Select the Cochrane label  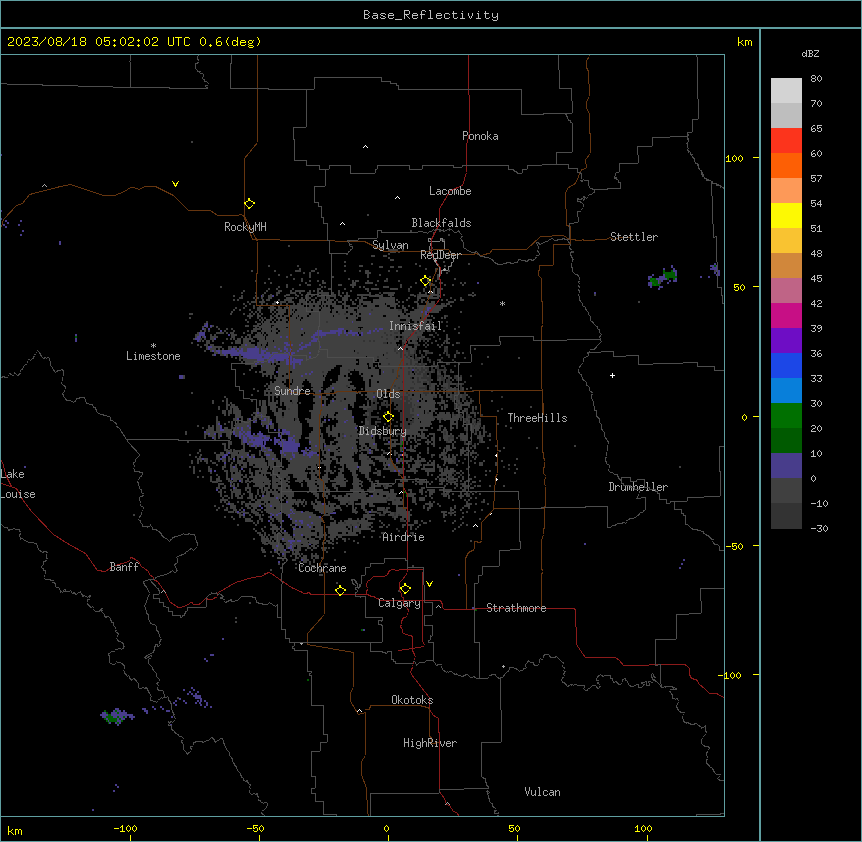(x=322, y=568)
